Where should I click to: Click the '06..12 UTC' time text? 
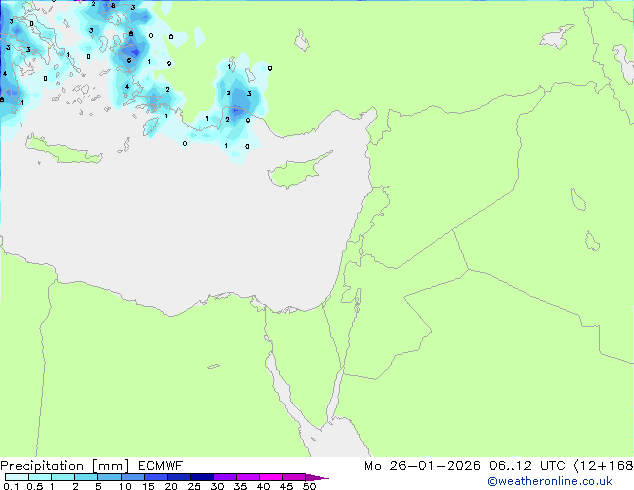coord(526,466)
